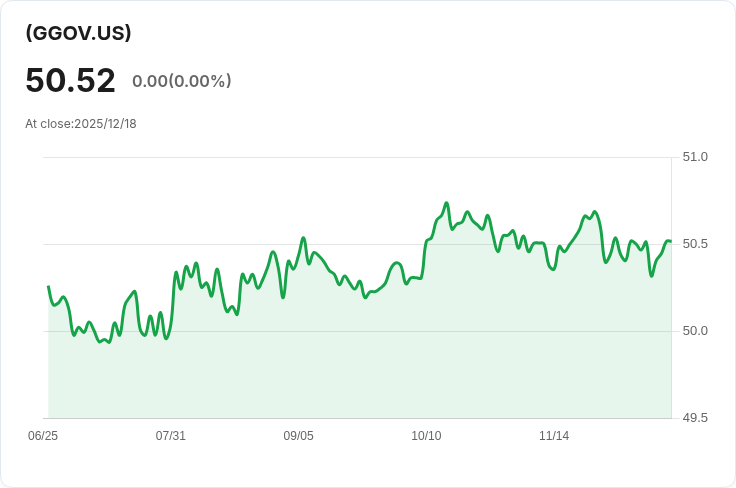Select the 07/31 date label

171,436
